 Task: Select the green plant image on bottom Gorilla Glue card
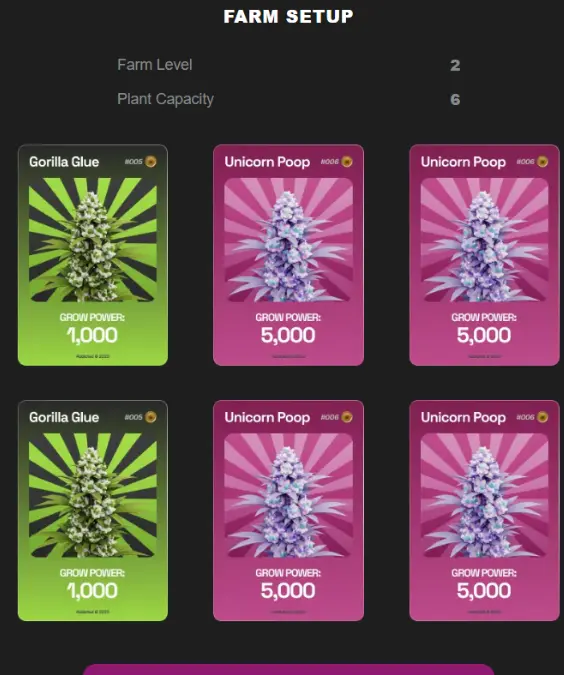coord(93,495)
